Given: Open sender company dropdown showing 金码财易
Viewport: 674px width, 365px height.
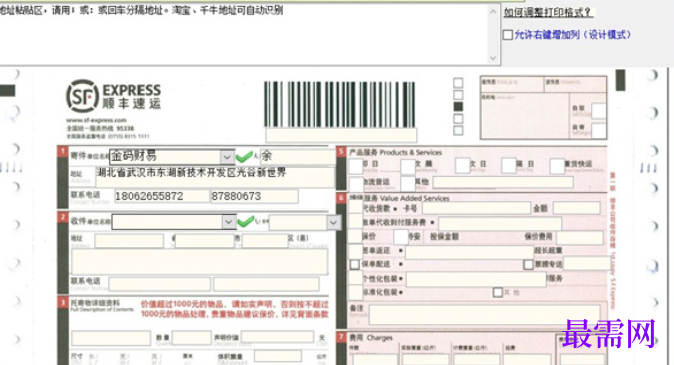Looking at the screenshot, I should 227,157.
